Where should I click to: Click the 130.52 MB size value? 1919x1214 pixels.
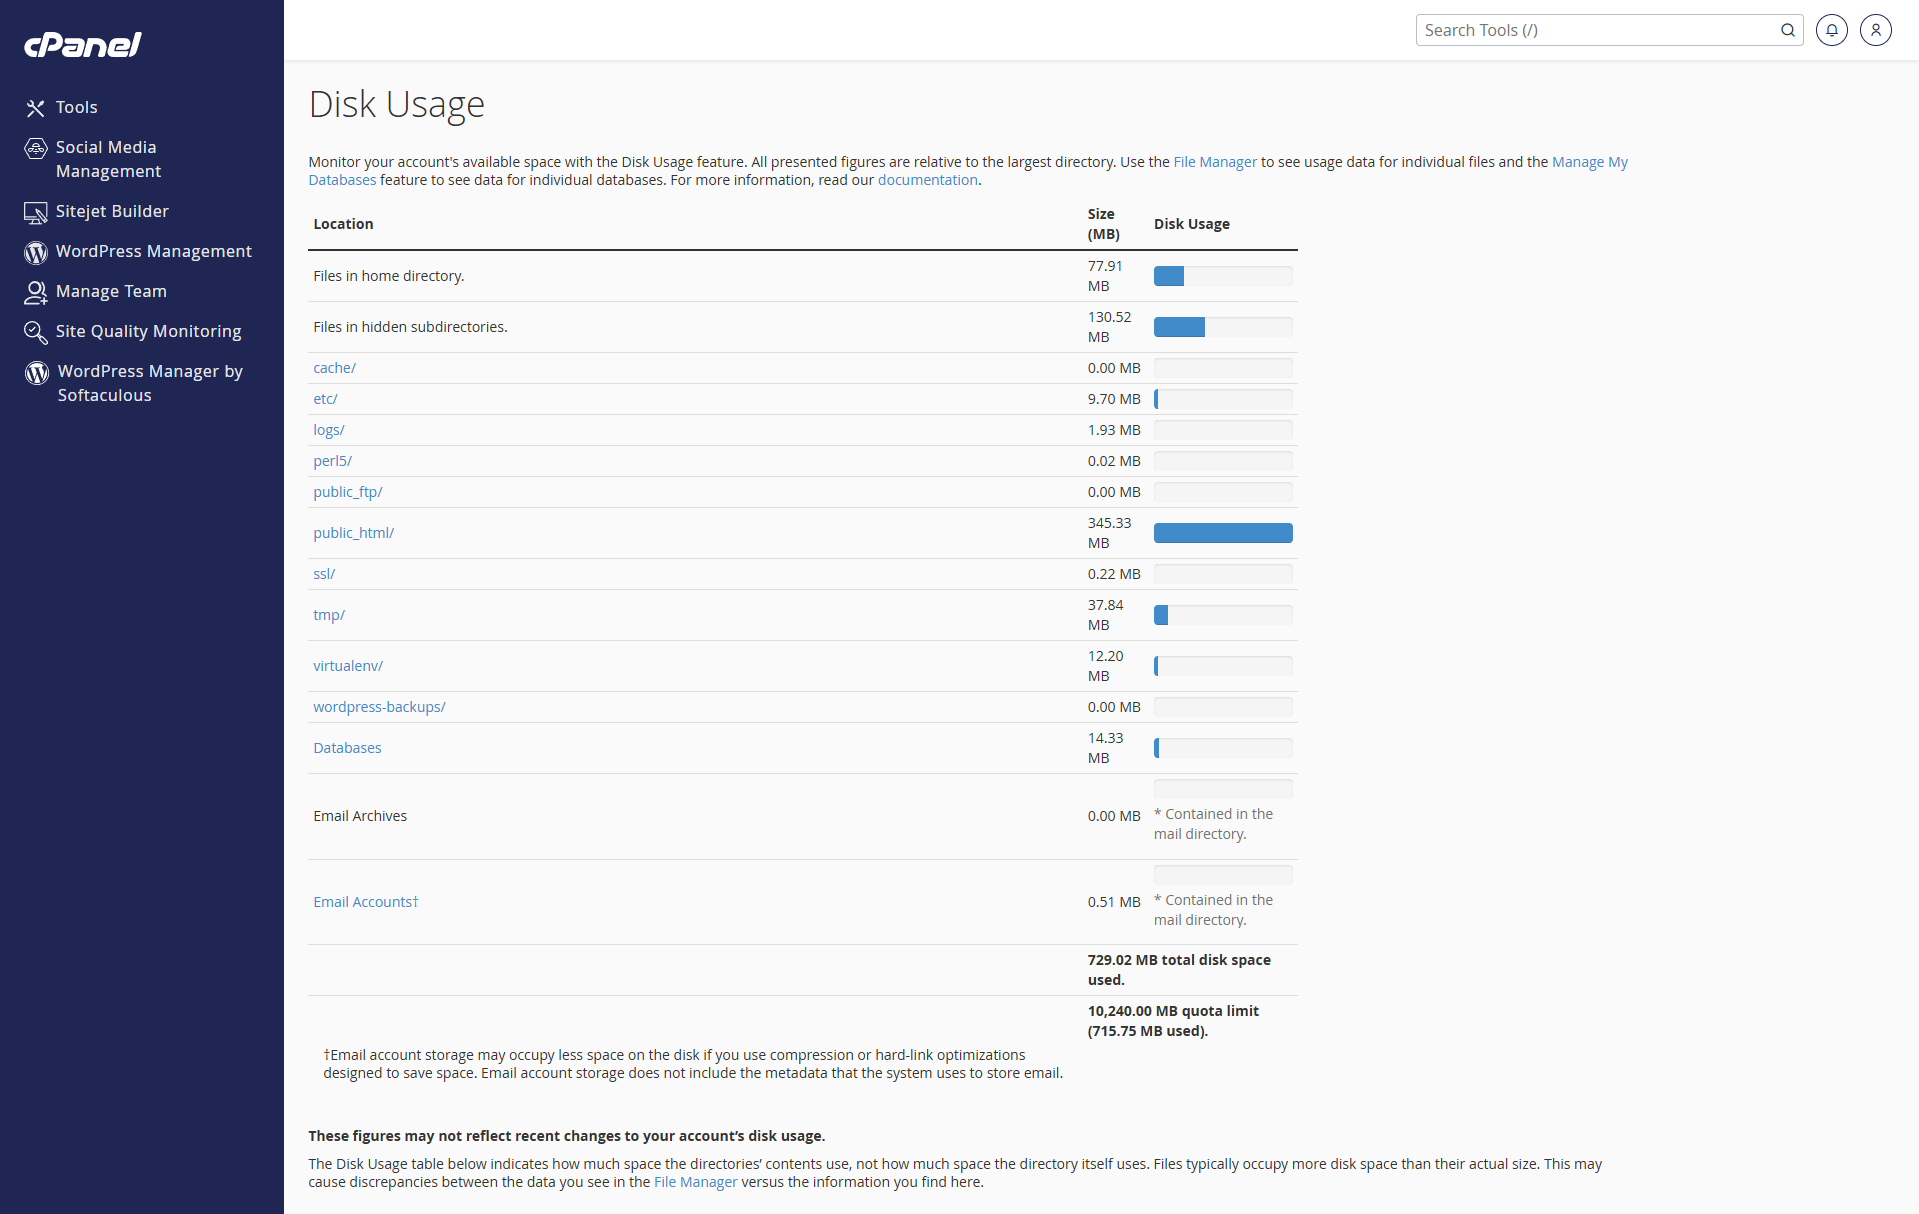pyautogui.click(x=1110, y=327)
